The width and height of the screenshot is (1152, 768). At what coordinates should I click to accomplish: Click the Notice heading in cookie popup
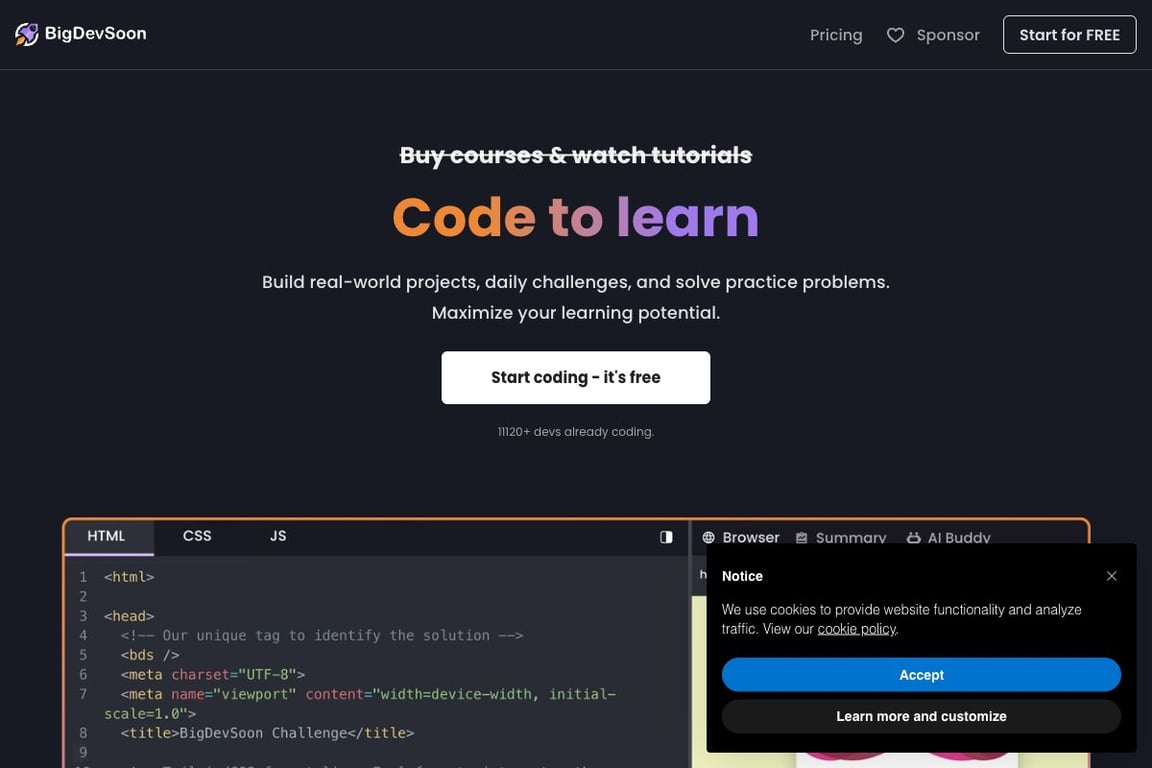coord(742,576)
